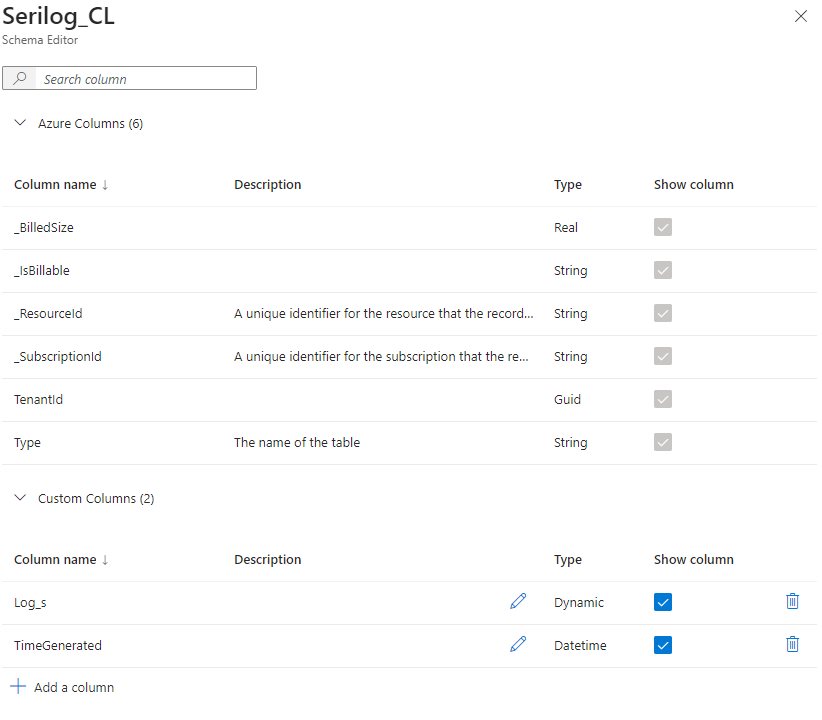This screenshot has height=720, width=822.
Task: Click 'The name of the table' description
Action: pos(297,443)
